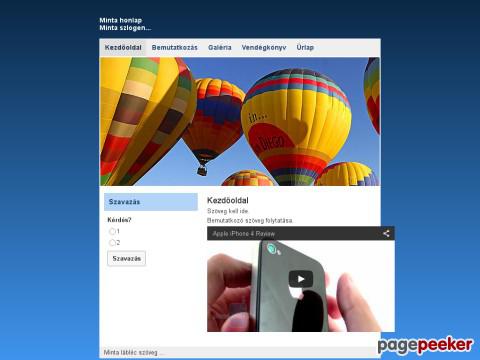Play the Apple iPhone 4 Review video
The height and width of the screenshot is (360, 480).
tap(301, 279)
